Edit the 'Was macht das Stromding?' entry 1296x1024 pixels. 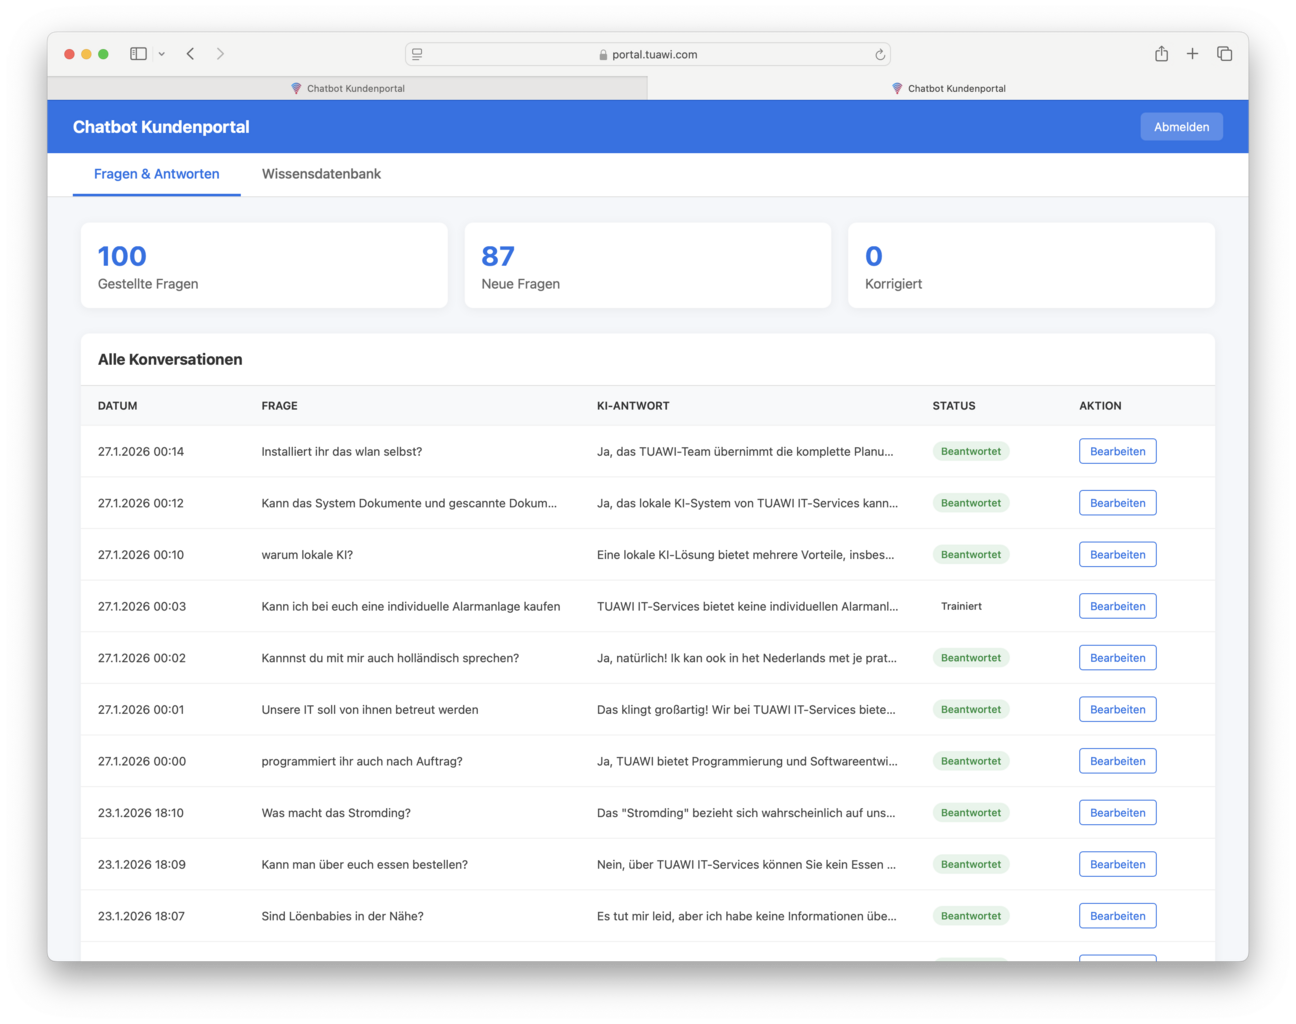click(1117, 813)
